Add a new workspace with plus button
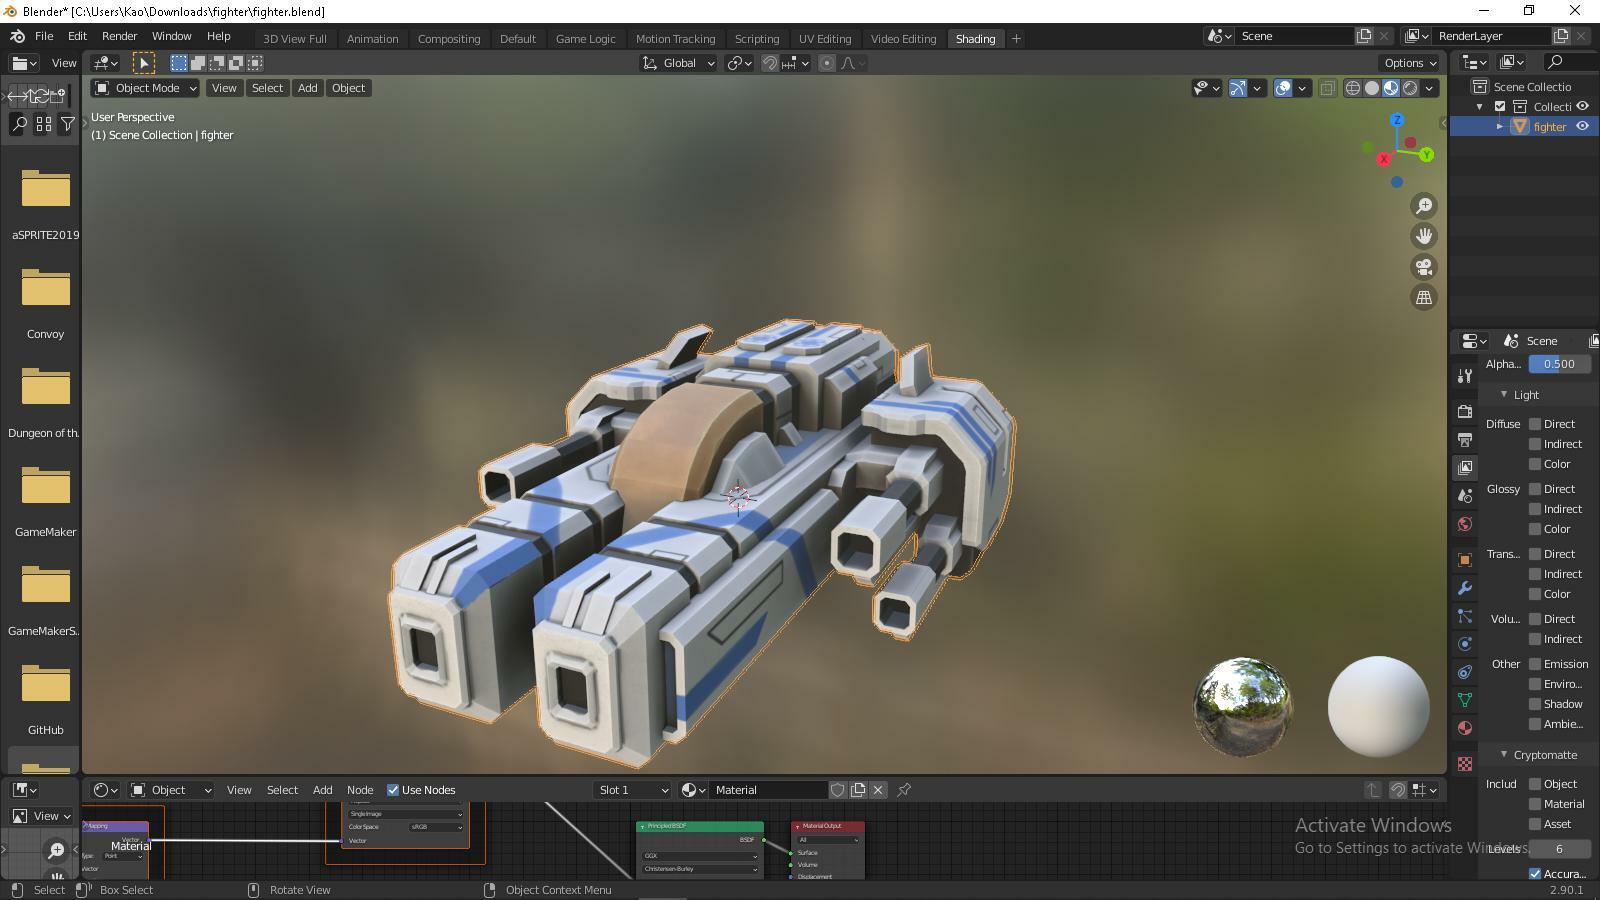 (1016, 39)
